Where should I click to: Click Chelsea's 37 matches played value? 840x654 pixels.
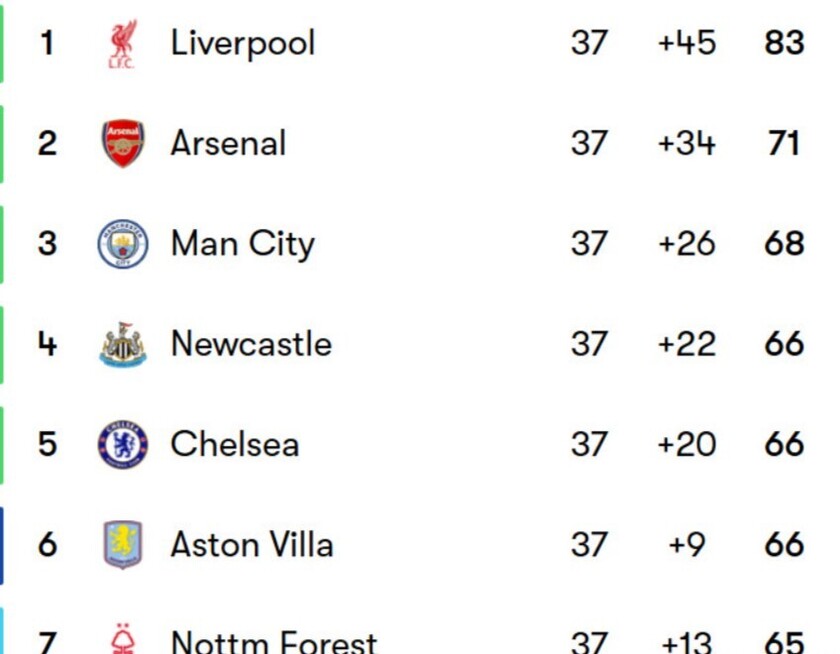[x=589, y=444]
